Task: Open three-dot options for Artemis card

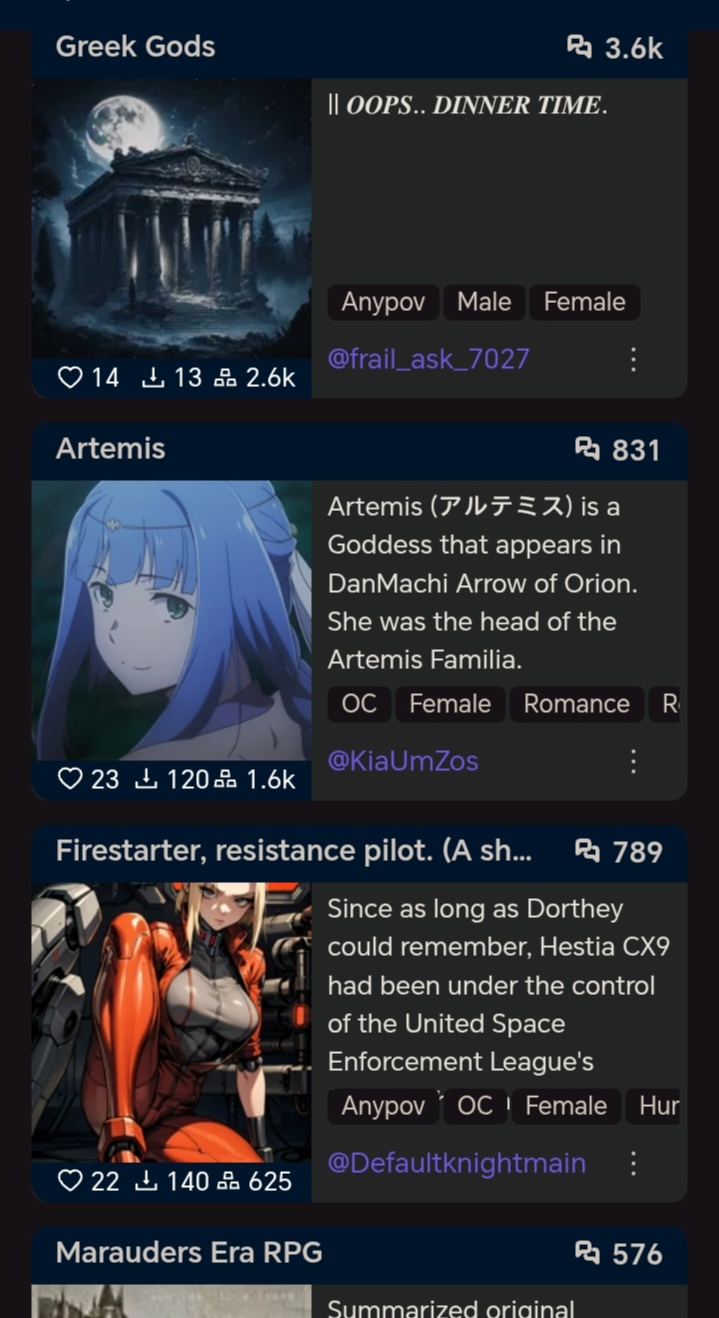Action: pos(633,761)
